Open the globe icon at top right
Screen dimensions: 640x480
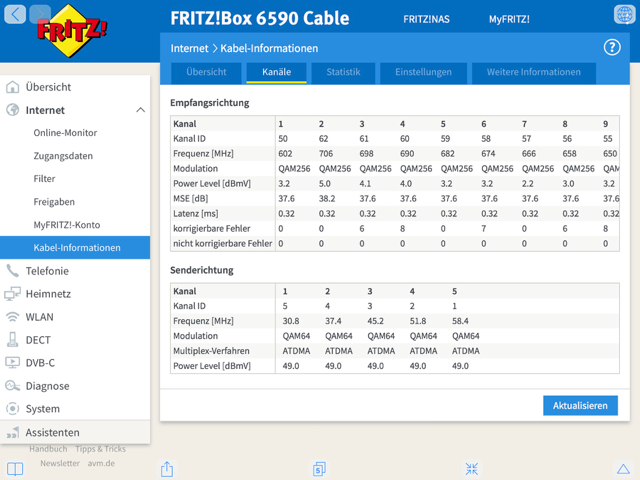pos(622,16)
